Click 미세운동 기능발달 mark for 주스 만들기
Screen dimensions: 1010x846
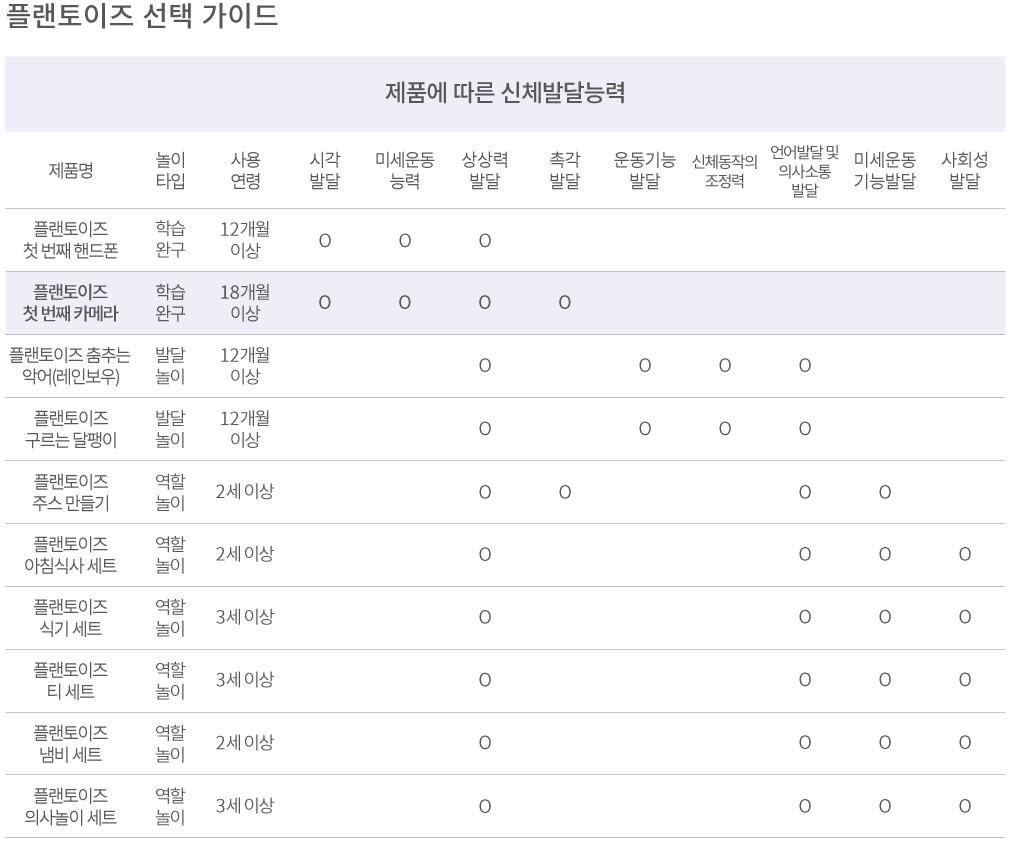click(885, 492)
